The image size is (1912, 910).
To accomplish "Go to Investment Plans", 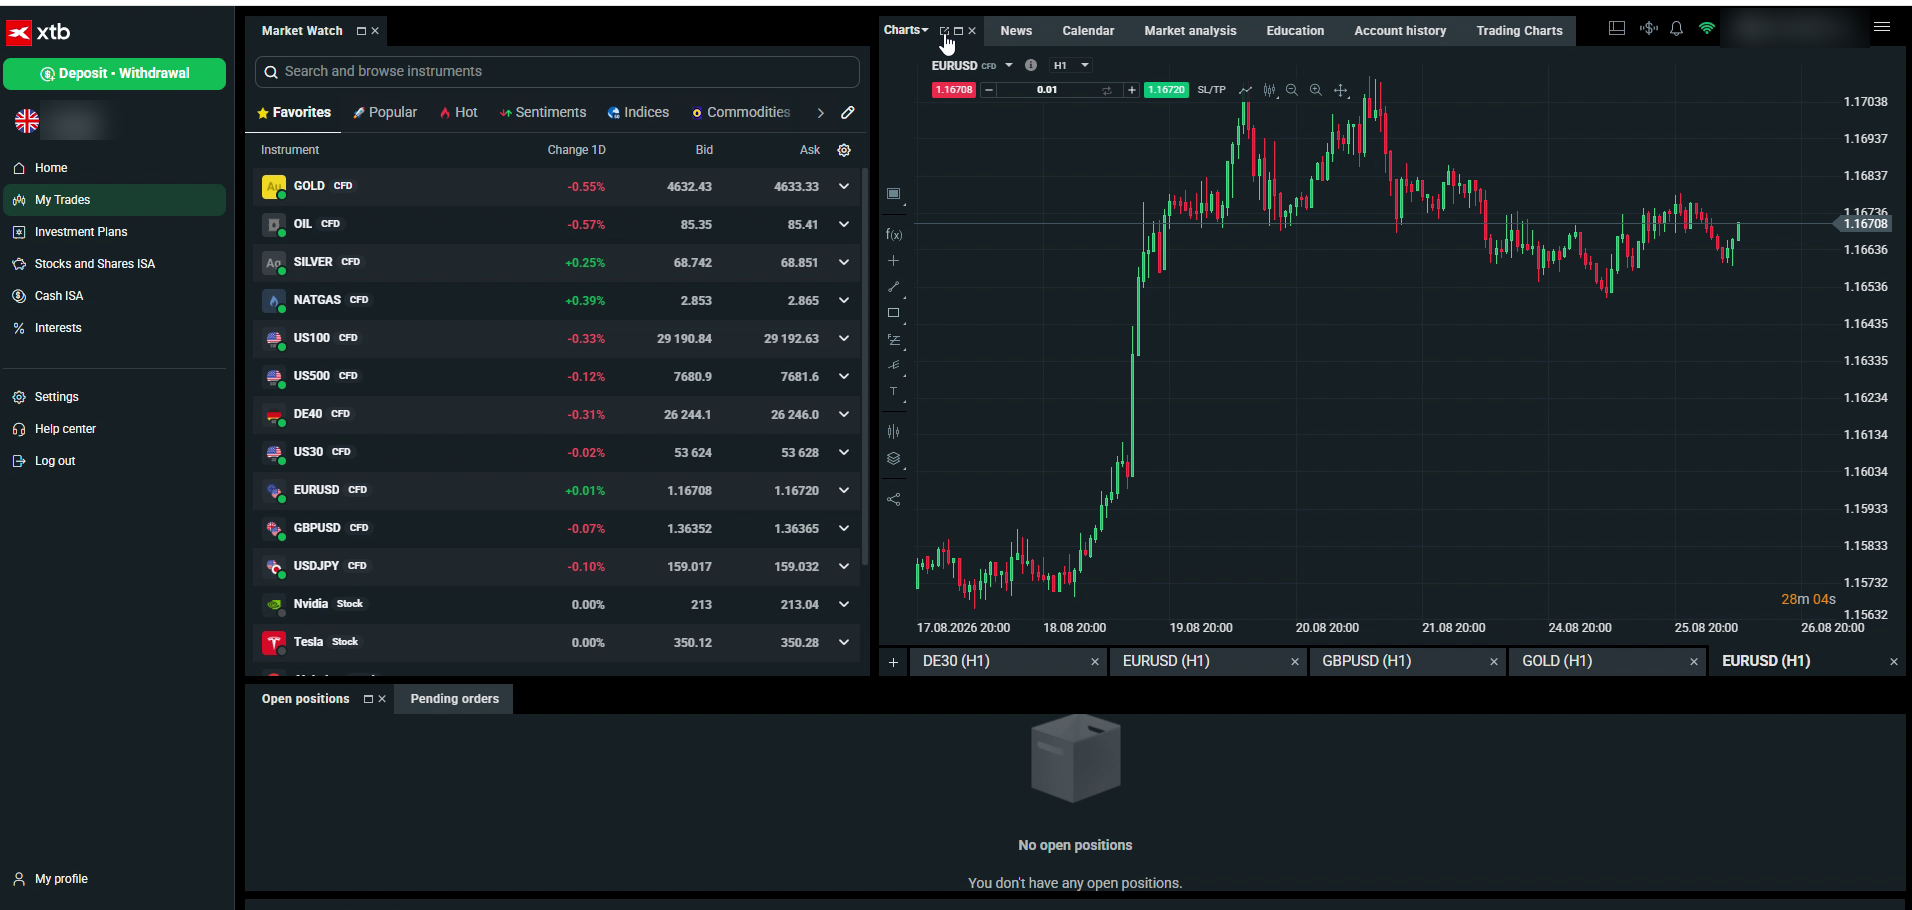I will click(81, 232).
